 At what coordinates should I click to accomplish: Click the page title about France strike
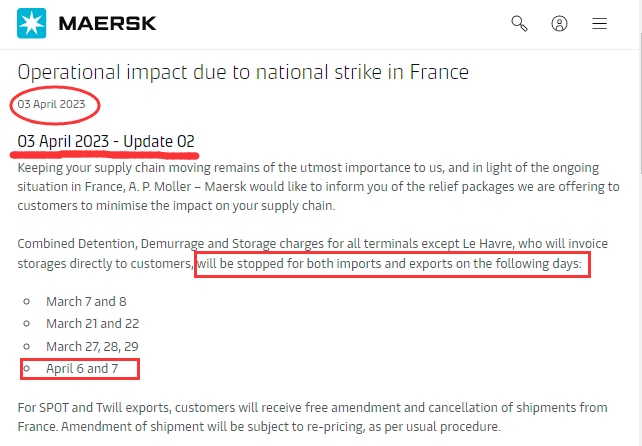point(243,72)
